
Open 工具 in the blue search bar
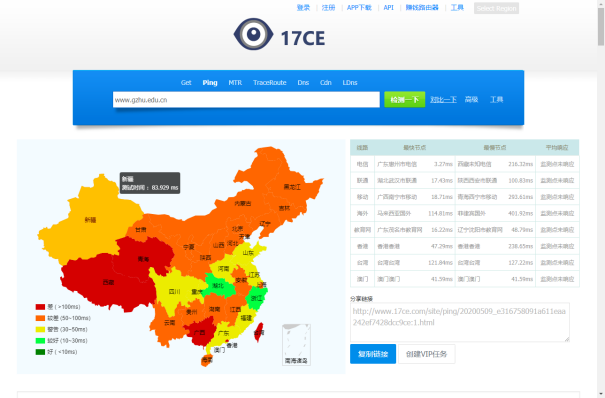pos(497,100)
